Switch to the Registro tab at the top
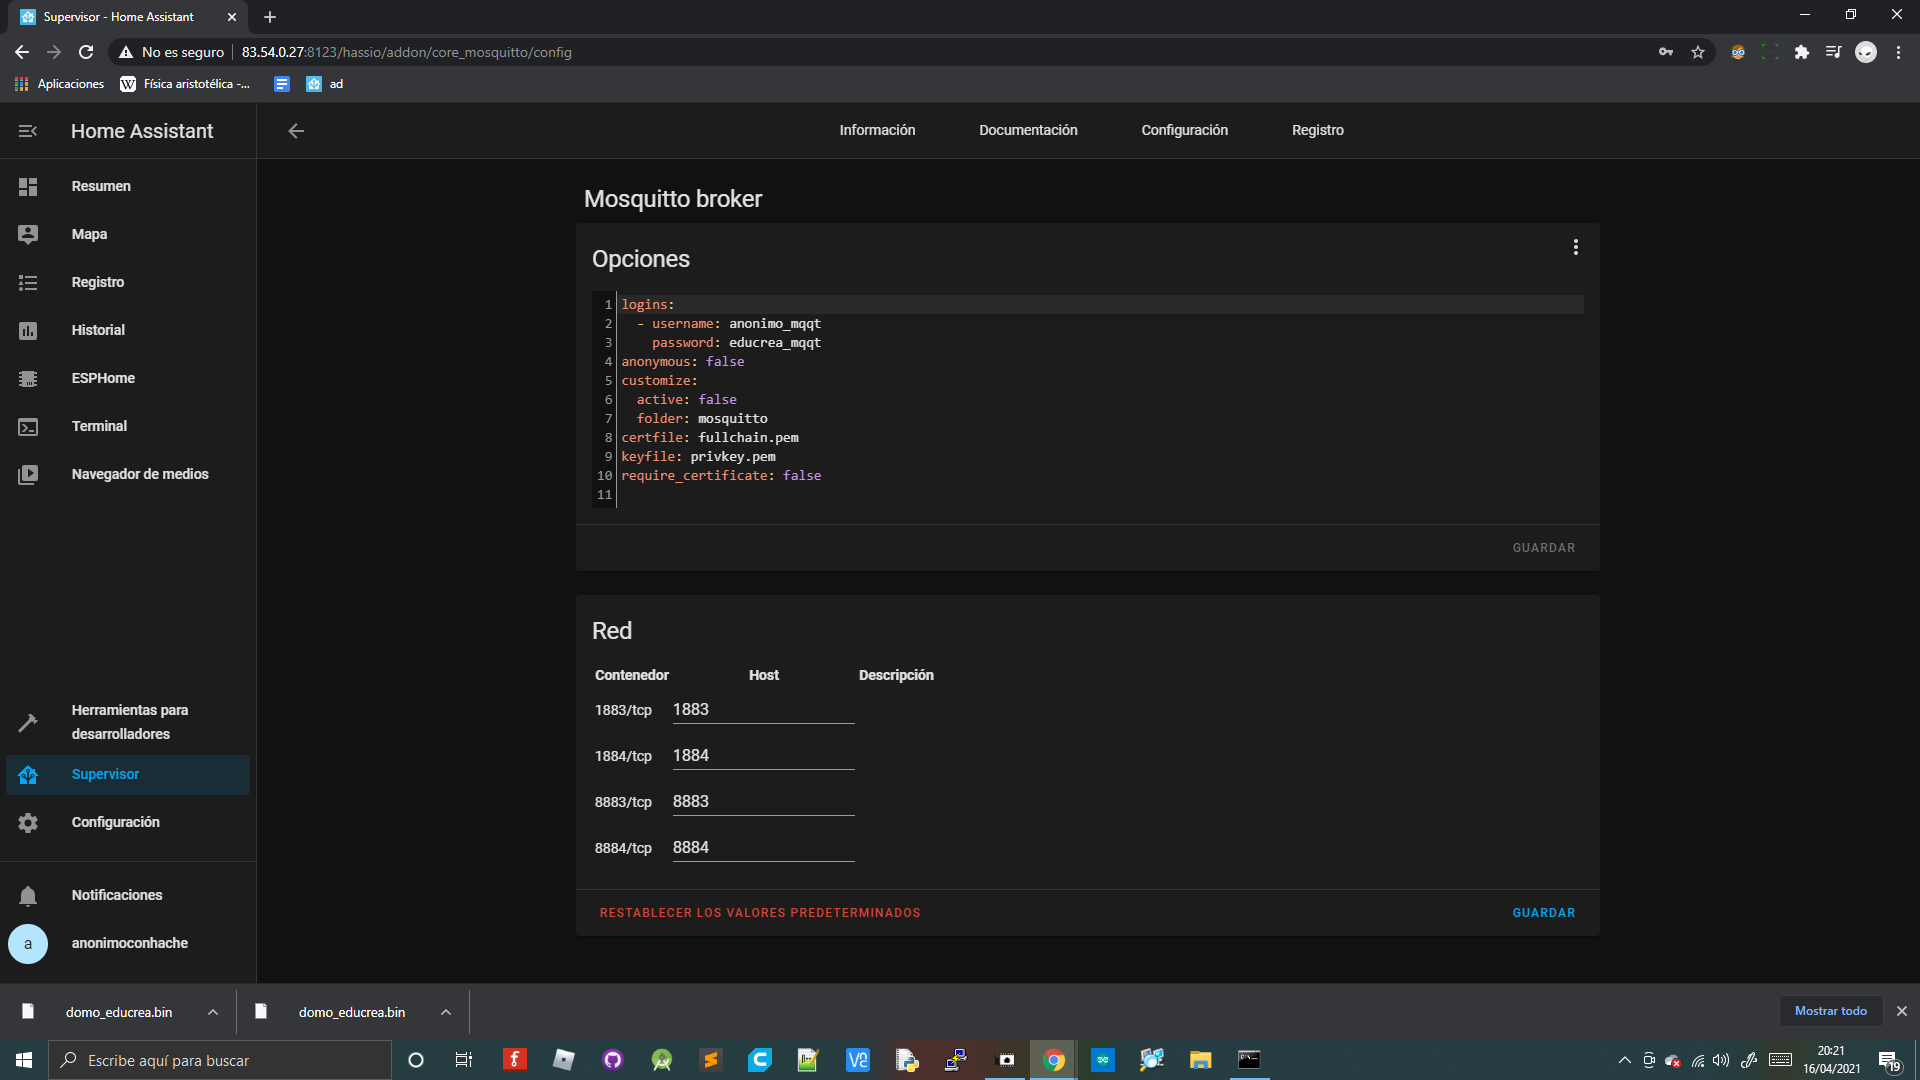The height and width of the screenshot is (1080, 1920). 1317,131
